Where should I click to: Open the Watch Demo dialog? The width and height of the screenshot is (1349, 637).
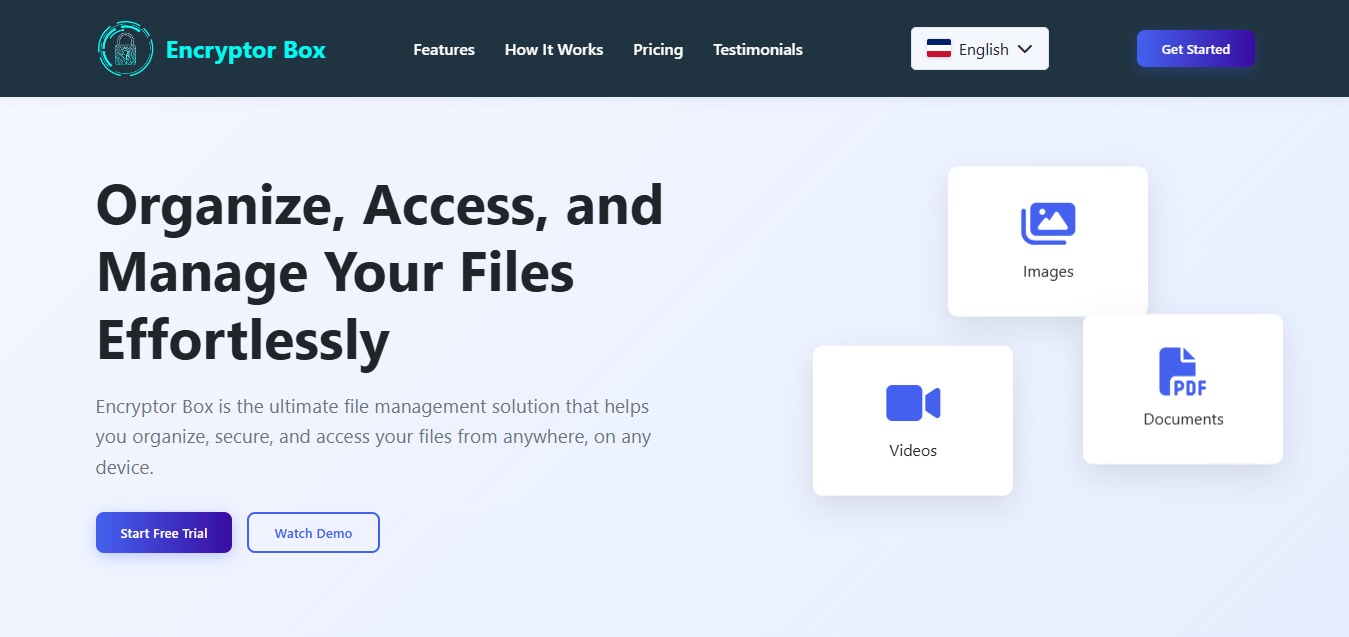(313, 532)
